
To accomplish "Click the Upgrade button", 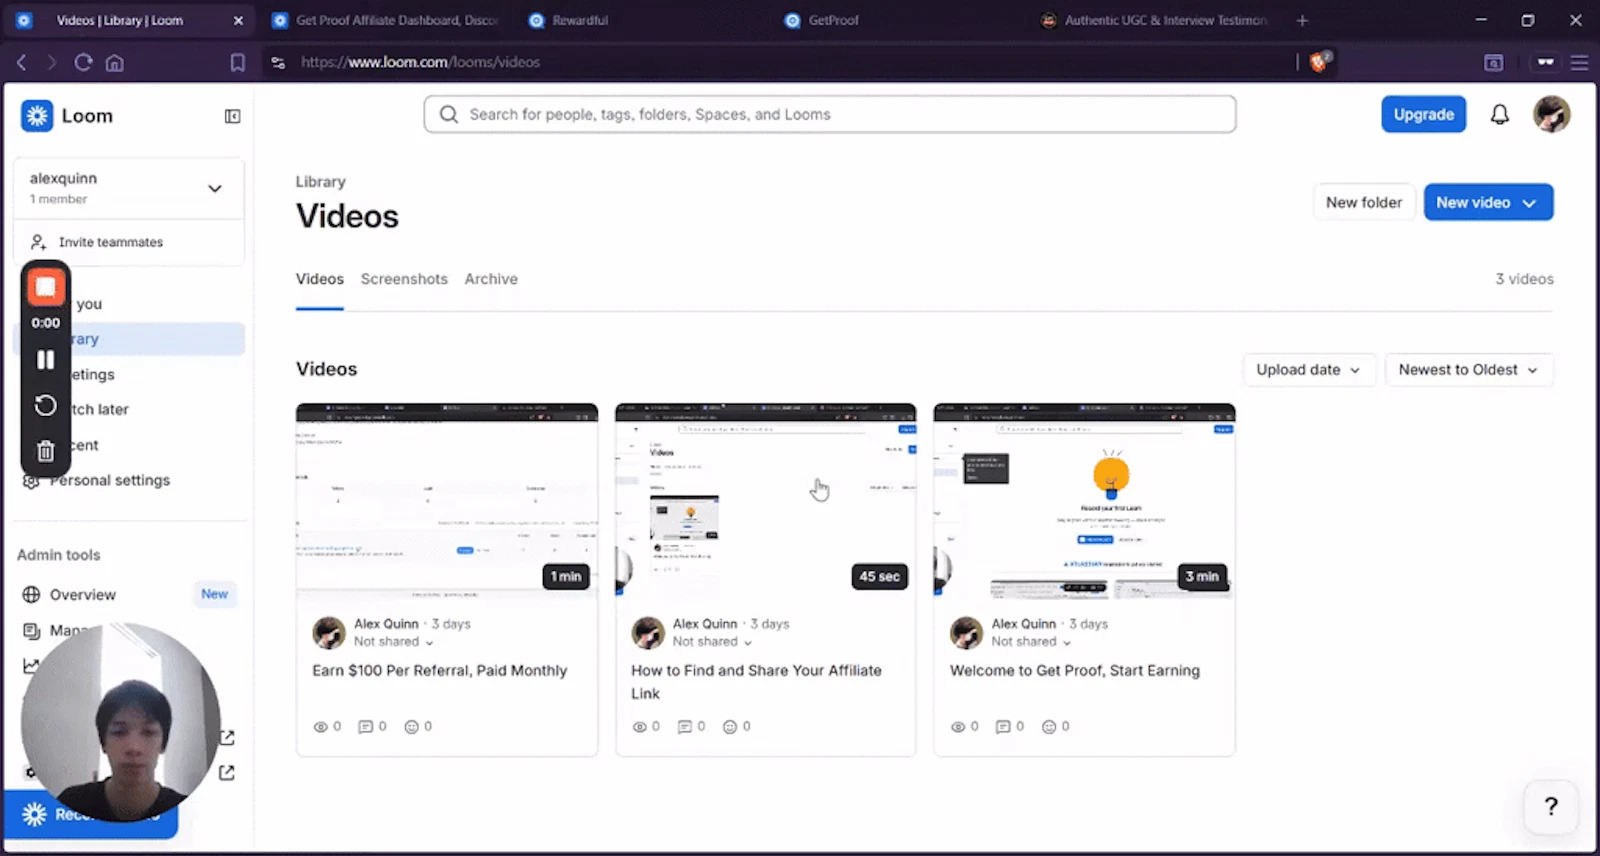I will click(x=1424, y=114).
